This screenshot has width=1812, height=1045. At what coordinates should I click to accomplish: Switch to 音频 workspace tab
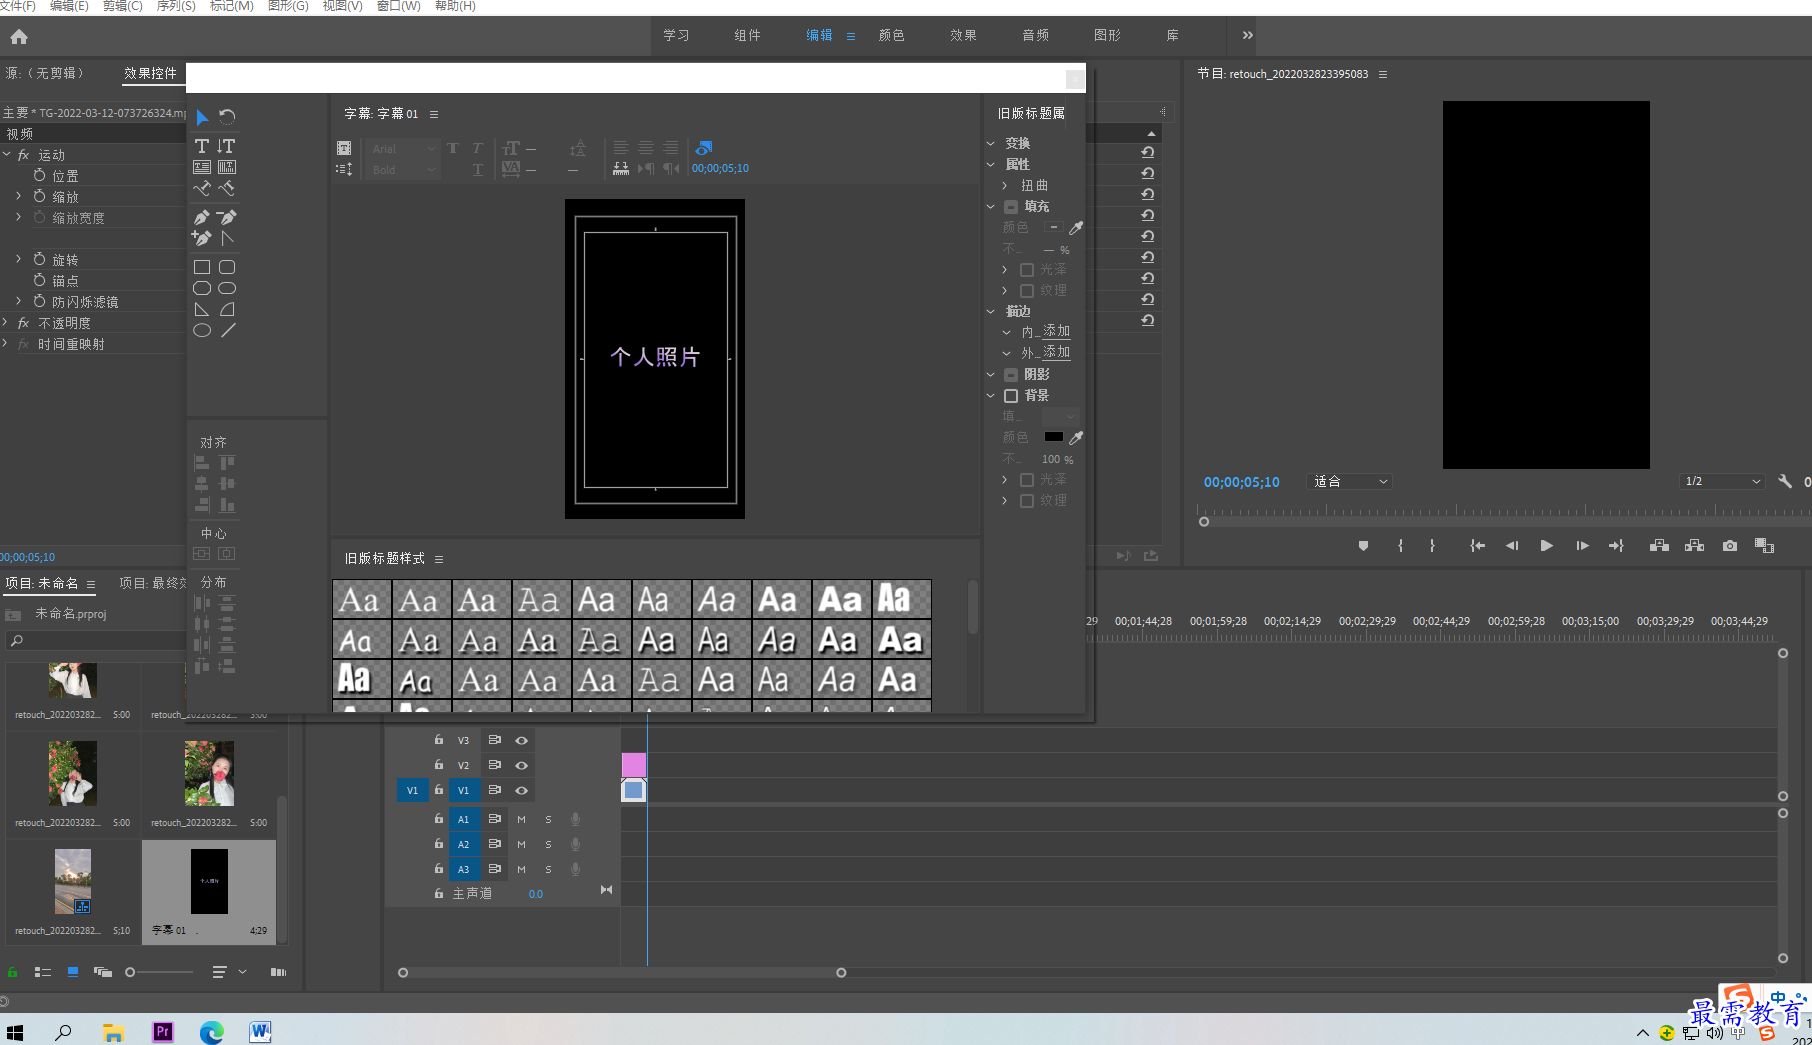pos(1035,36)
